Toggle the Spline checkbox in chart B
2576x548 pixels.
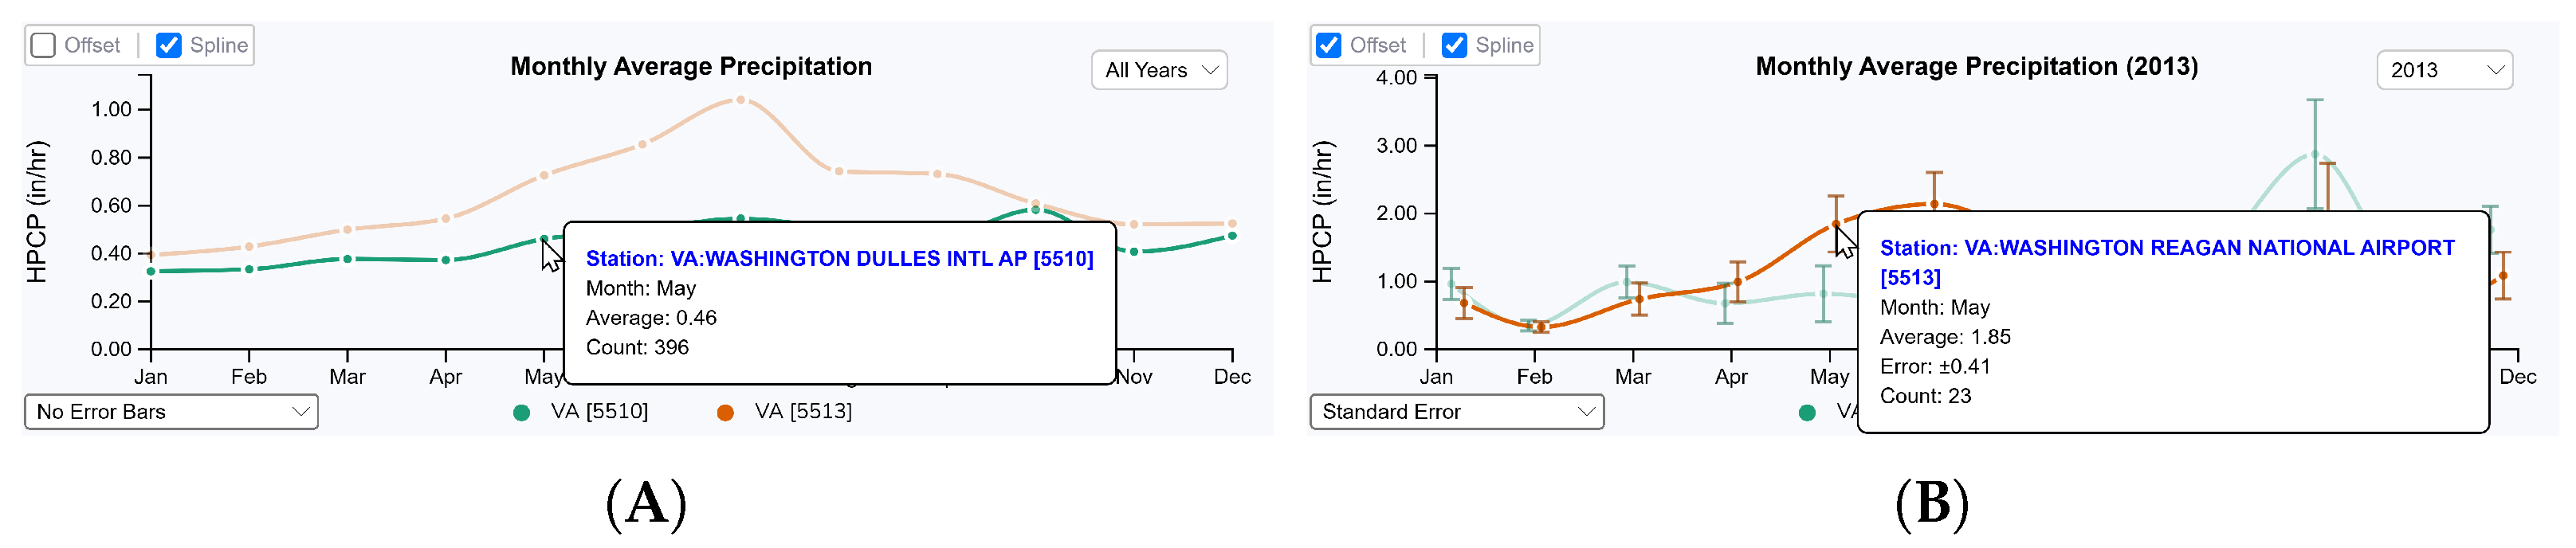click(x=1455, y=46)
